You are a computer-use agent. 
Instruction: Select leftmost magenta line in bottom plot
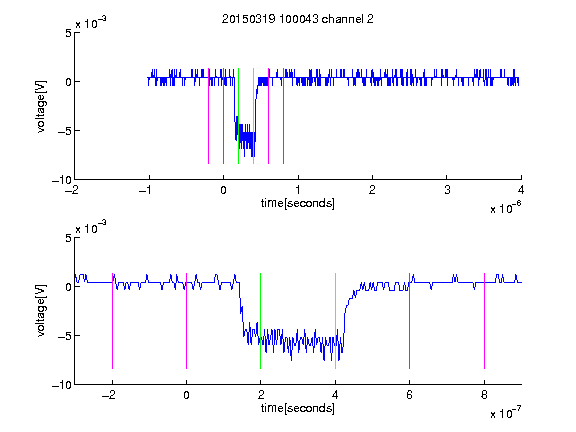point(112,321)
